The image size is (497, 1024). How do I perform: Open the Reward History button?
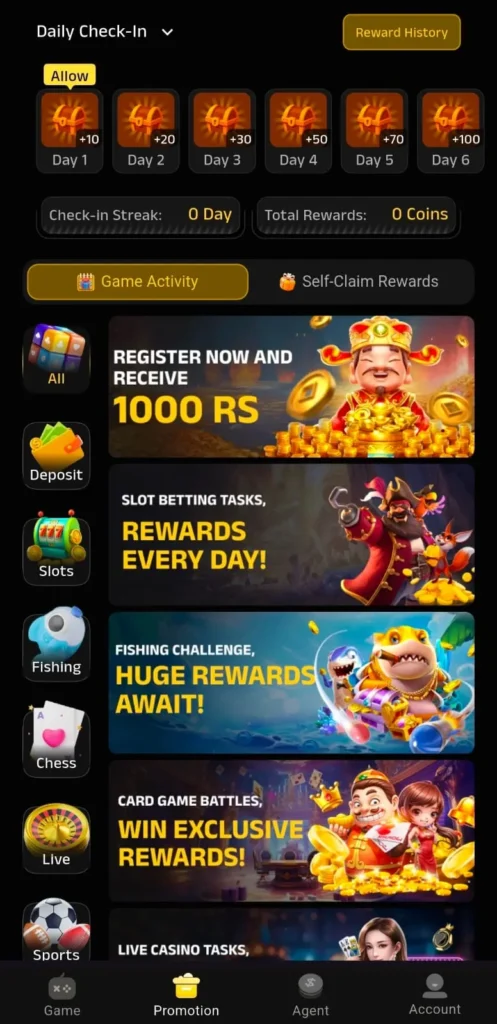[x=402, y=32]
